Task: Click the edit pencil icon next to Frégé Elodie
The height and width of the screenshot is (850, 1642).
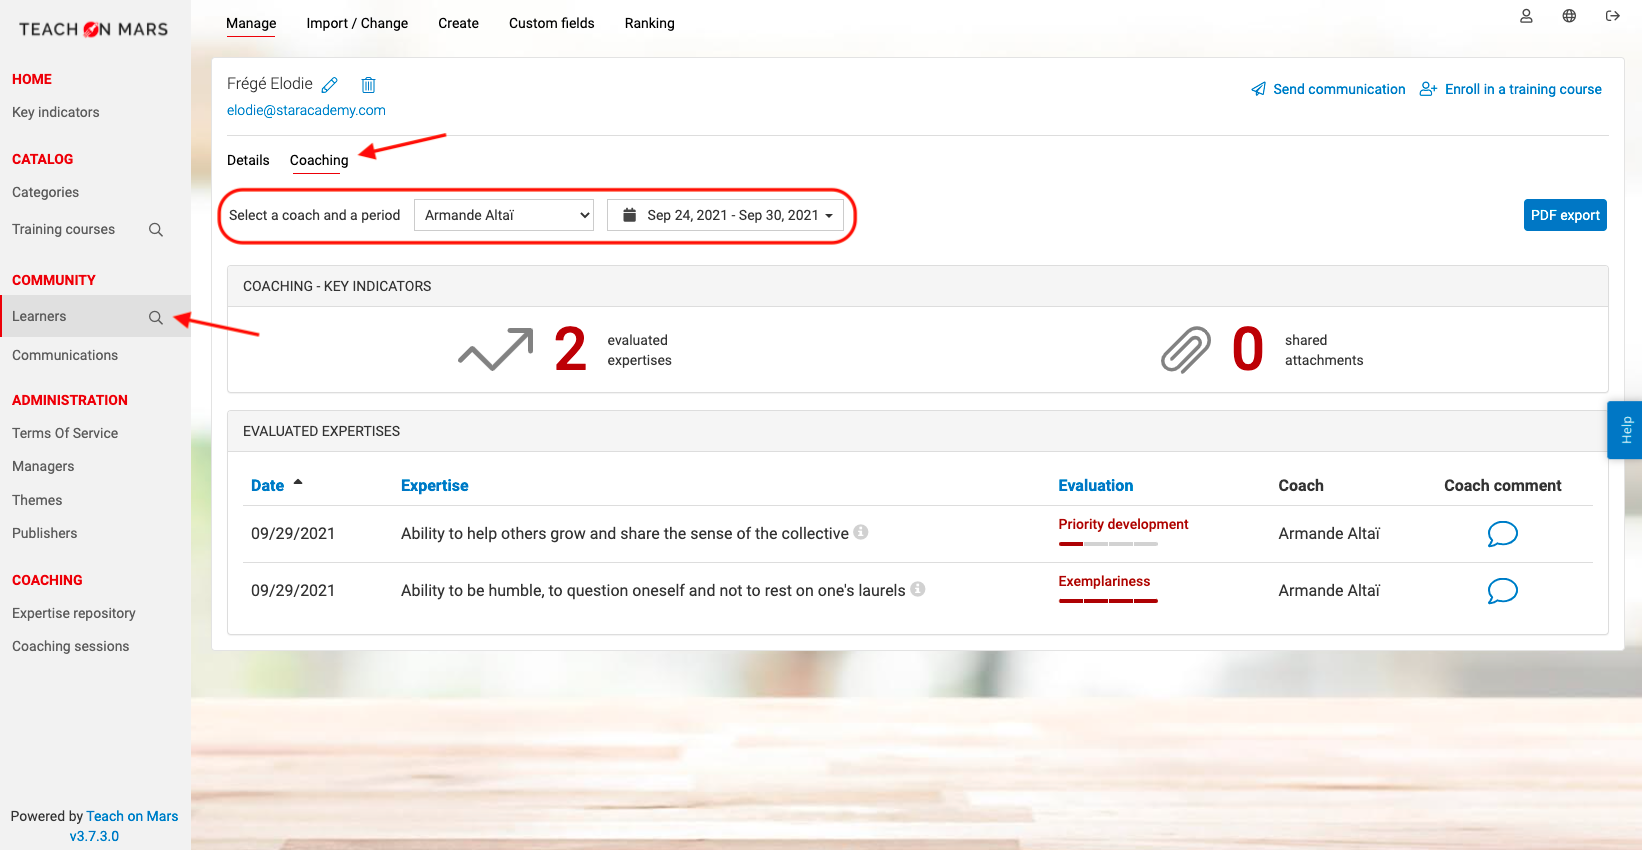Action: [330, 85]
